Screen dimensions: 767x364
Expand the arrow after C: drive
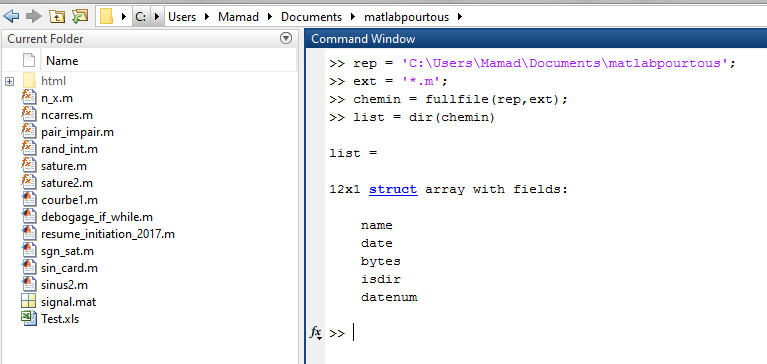click(x=157, y=17)
